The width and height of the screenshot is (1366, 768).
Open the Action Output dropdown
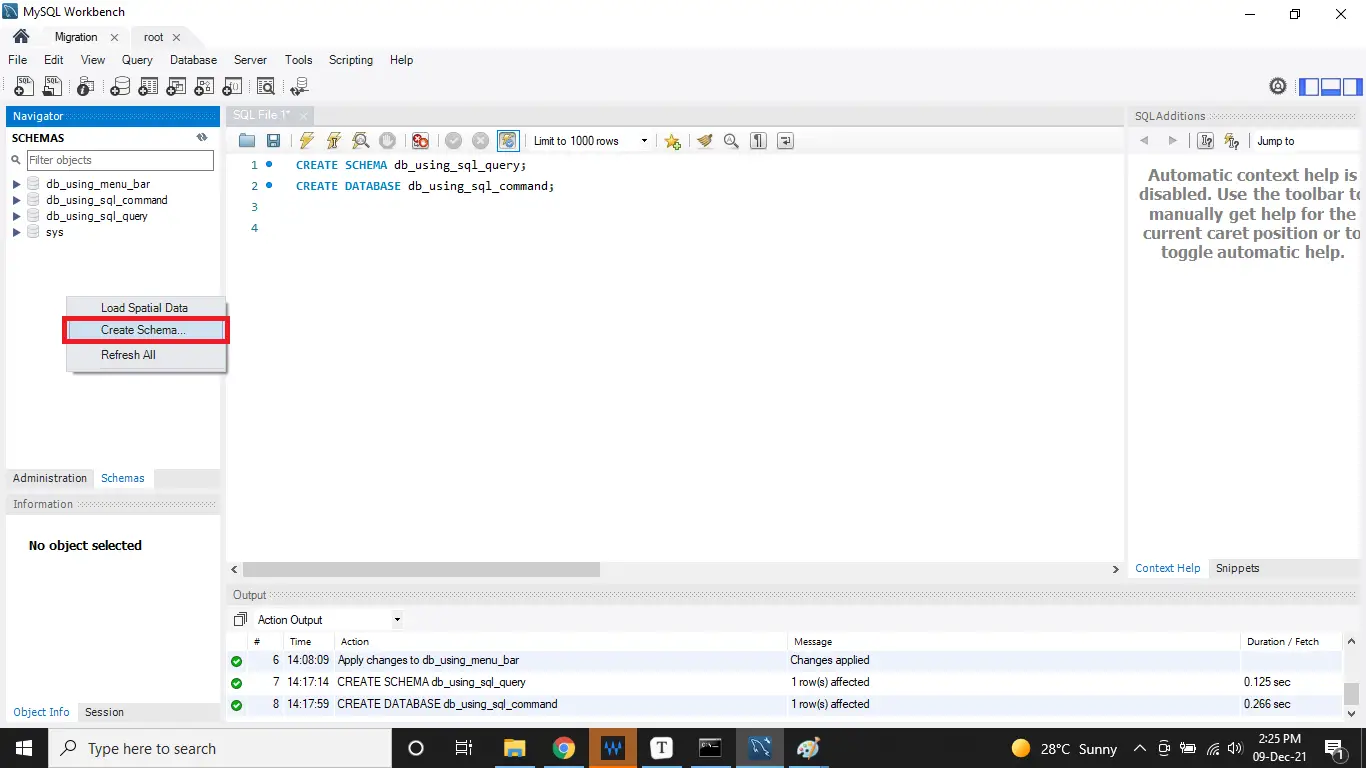click(329, 620)
